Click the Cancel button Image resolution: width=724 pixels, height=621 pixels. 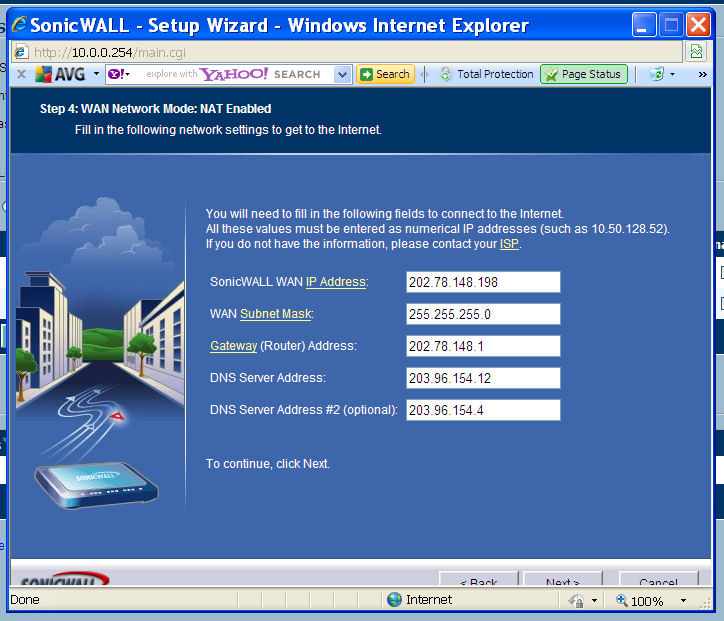(x=658, y=579)
